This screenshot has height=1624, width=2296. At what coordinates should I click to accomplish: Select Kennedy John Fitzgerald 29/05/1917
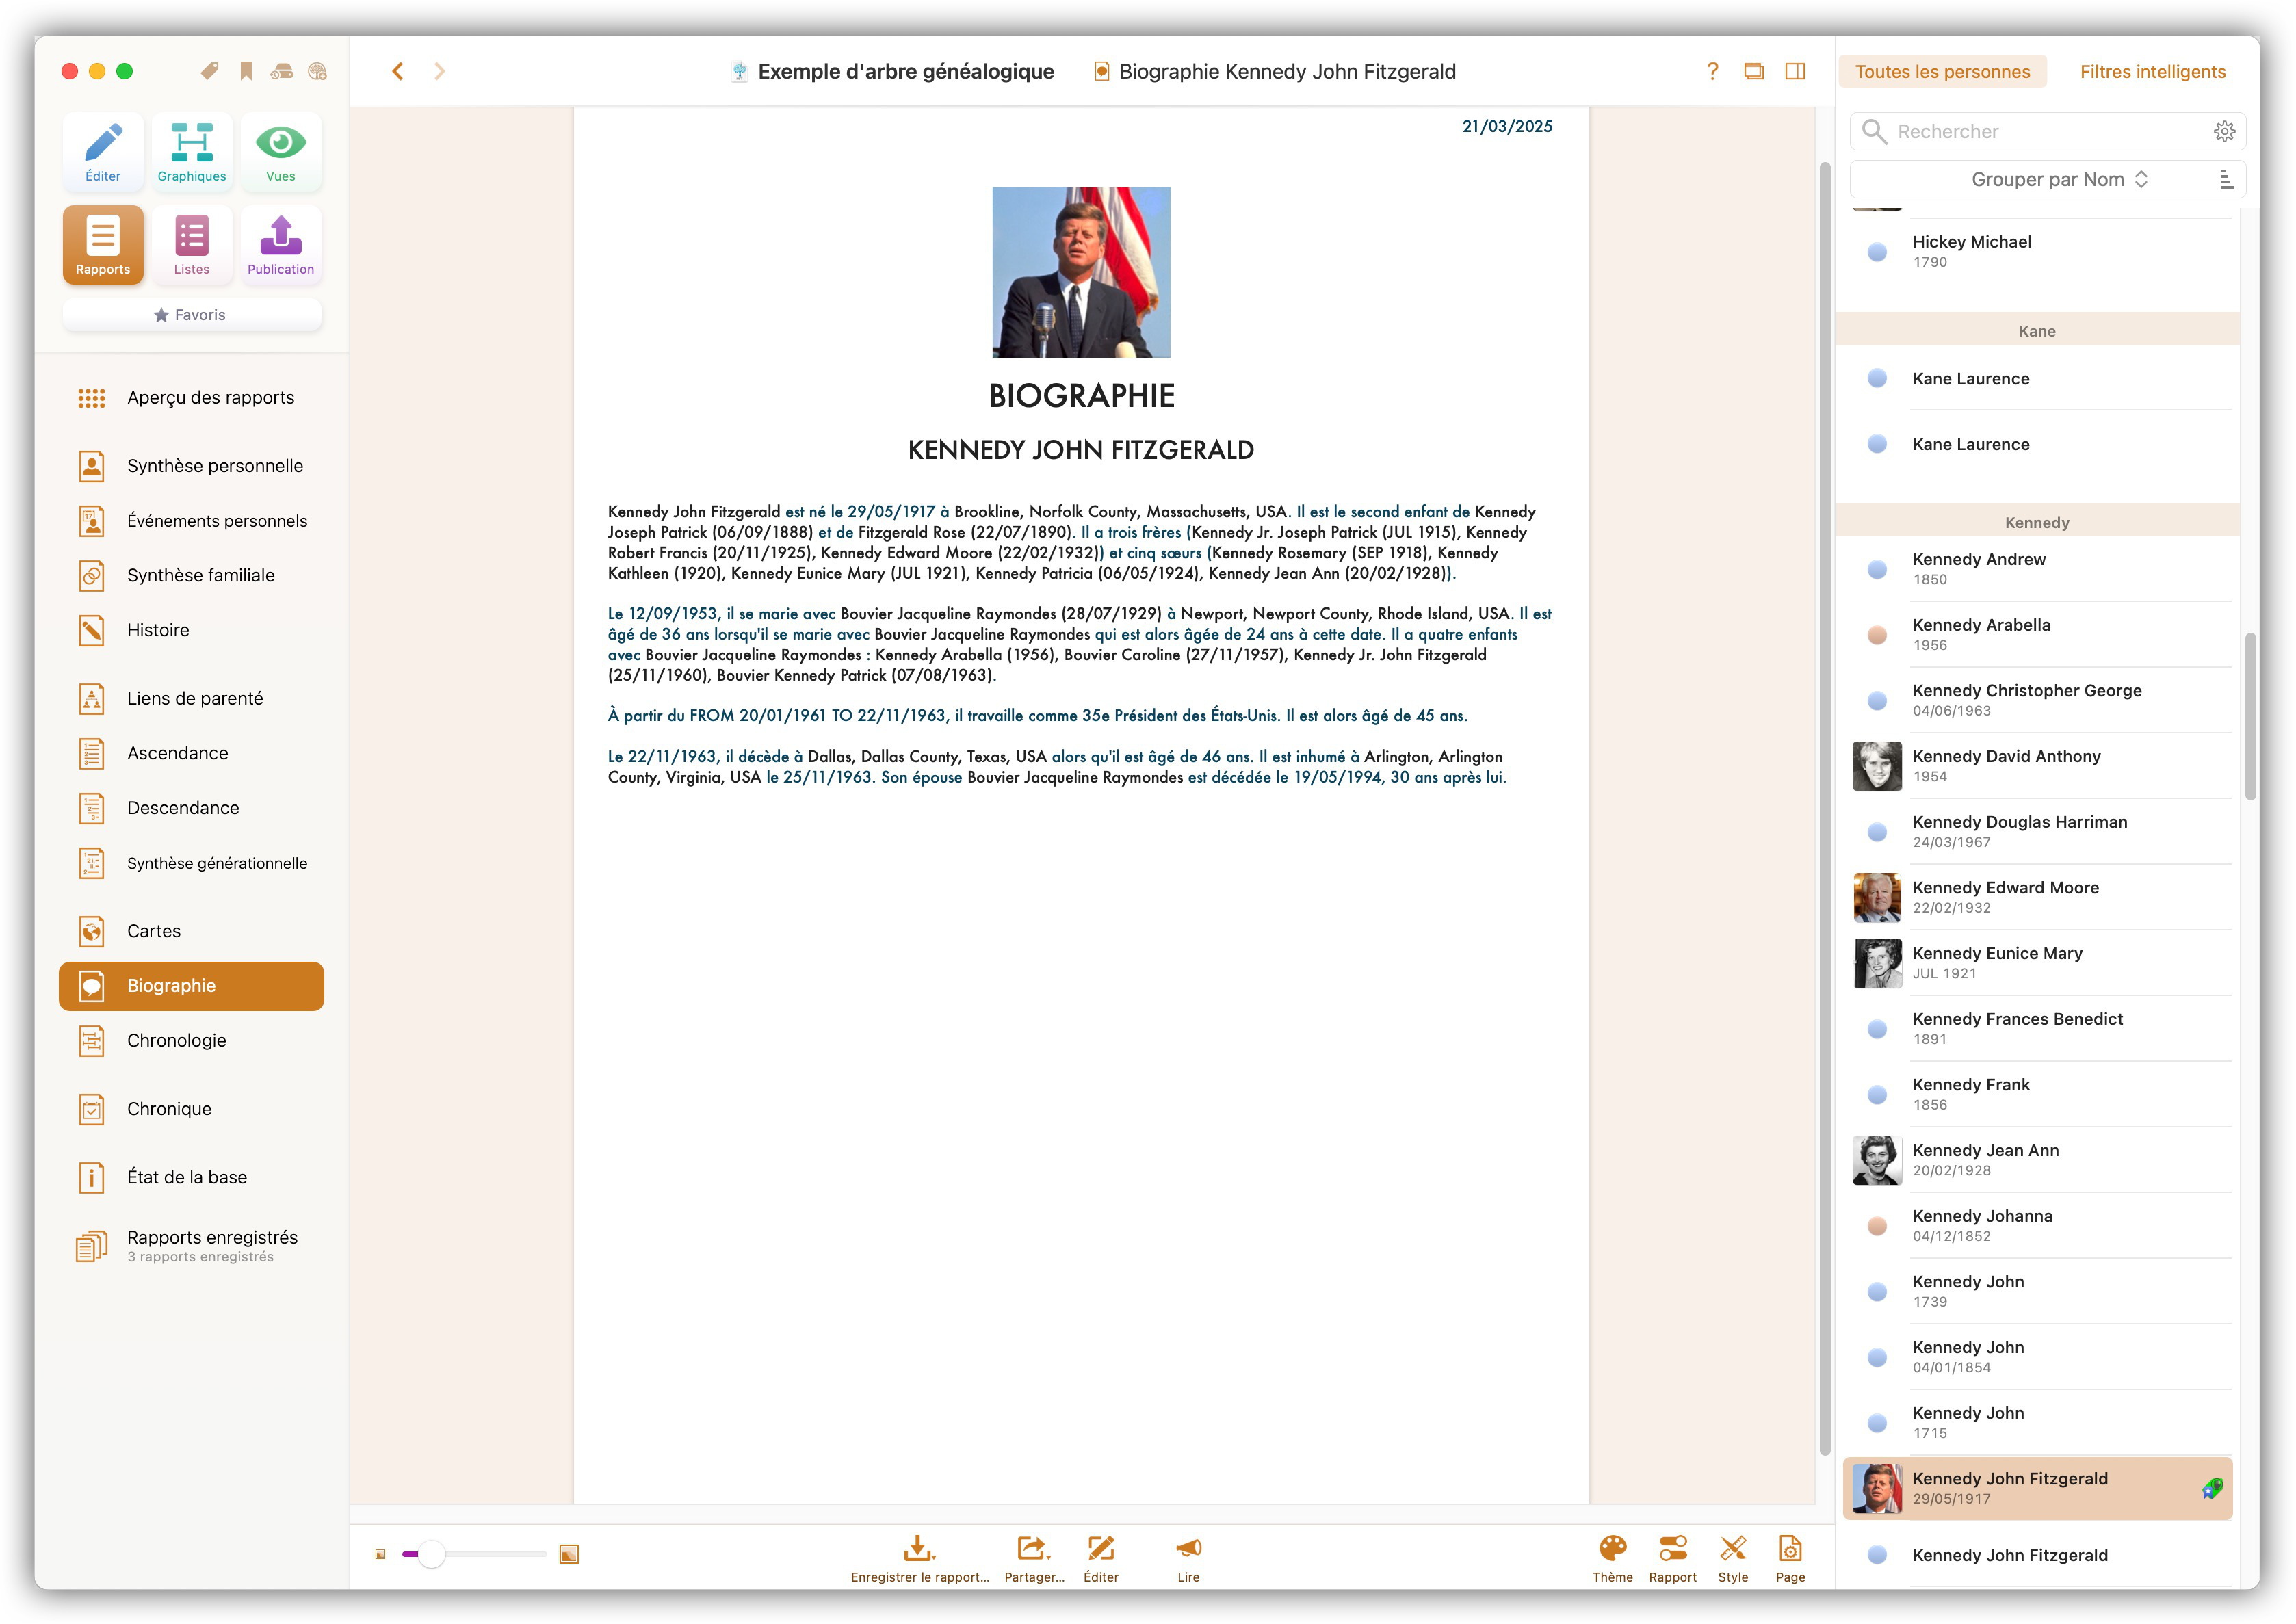tap(2038, 1488)
